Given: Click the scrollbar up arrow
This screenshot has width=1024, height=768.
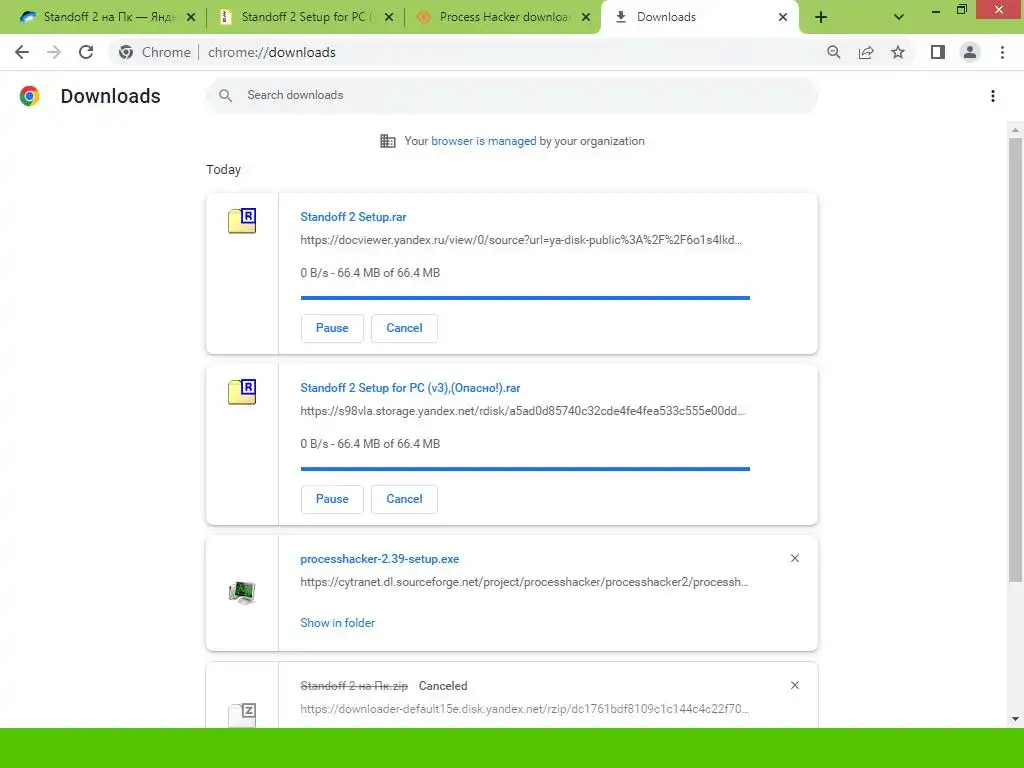Looking at the screenshot, I should point(1015,131).
